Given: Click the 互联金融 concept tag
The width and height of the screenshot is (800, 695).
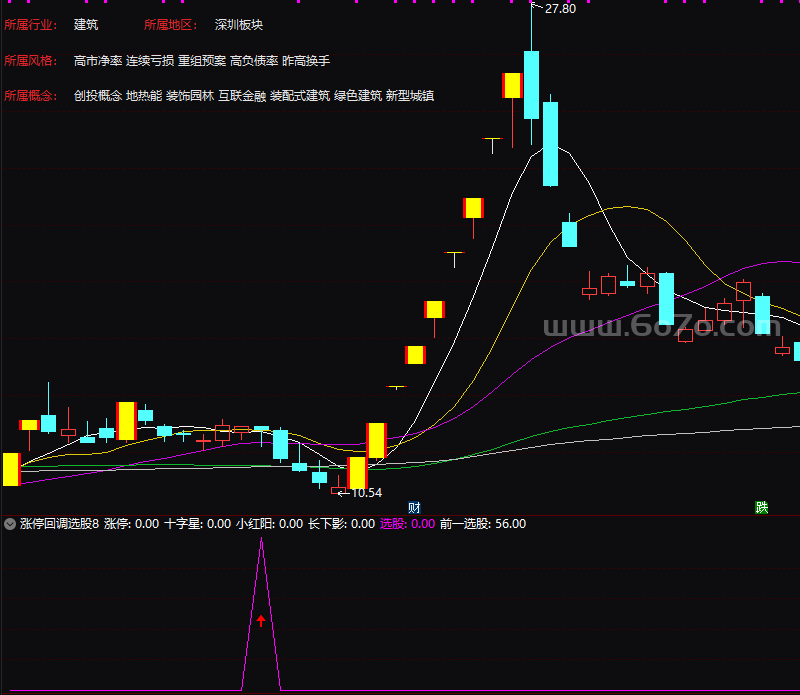Looking at the screenshot, I should 241,96.
